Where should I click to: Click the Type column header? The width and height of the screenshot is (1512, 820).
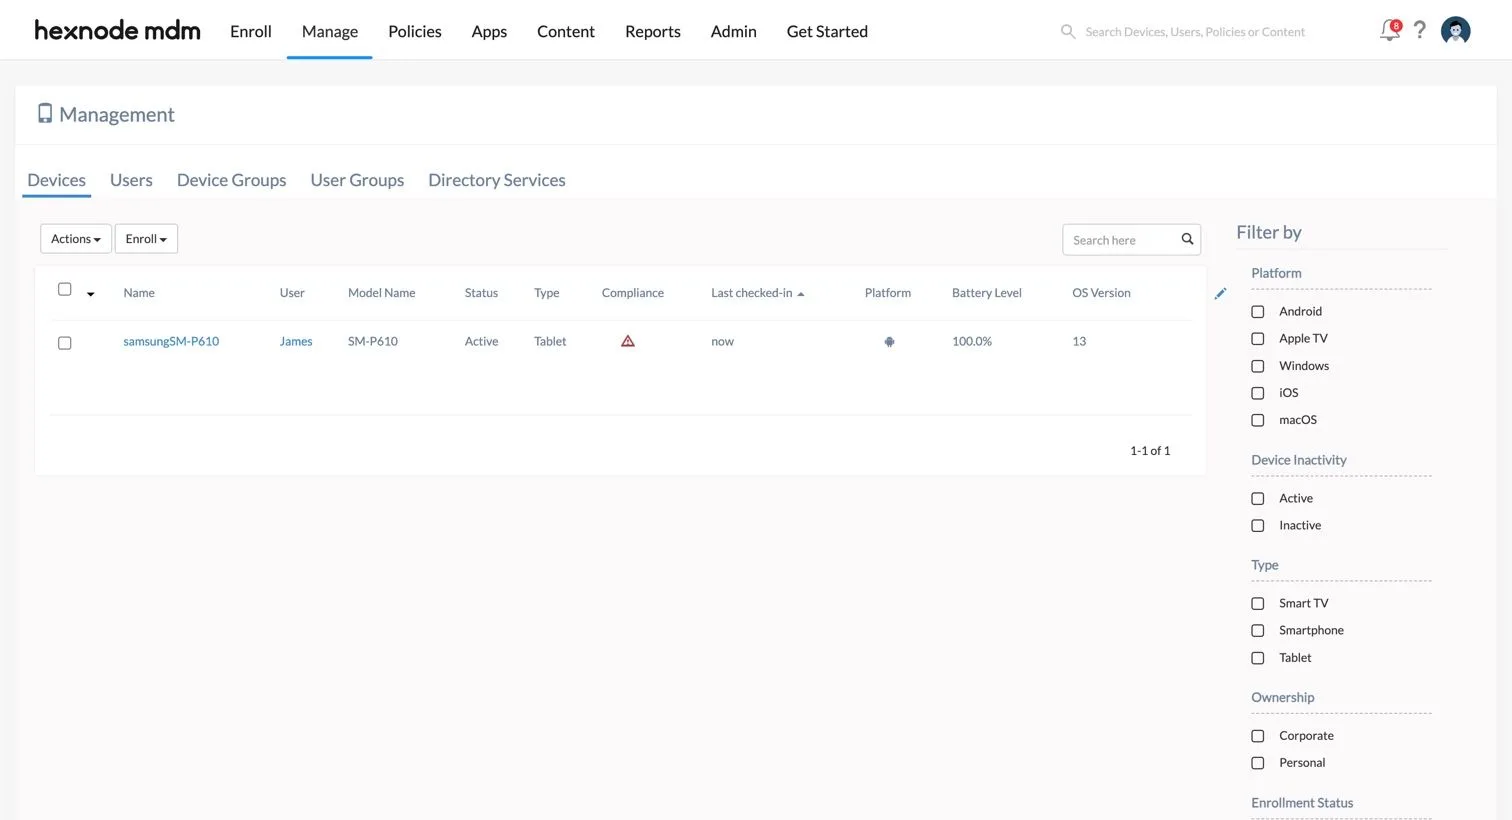click(547, 293)
